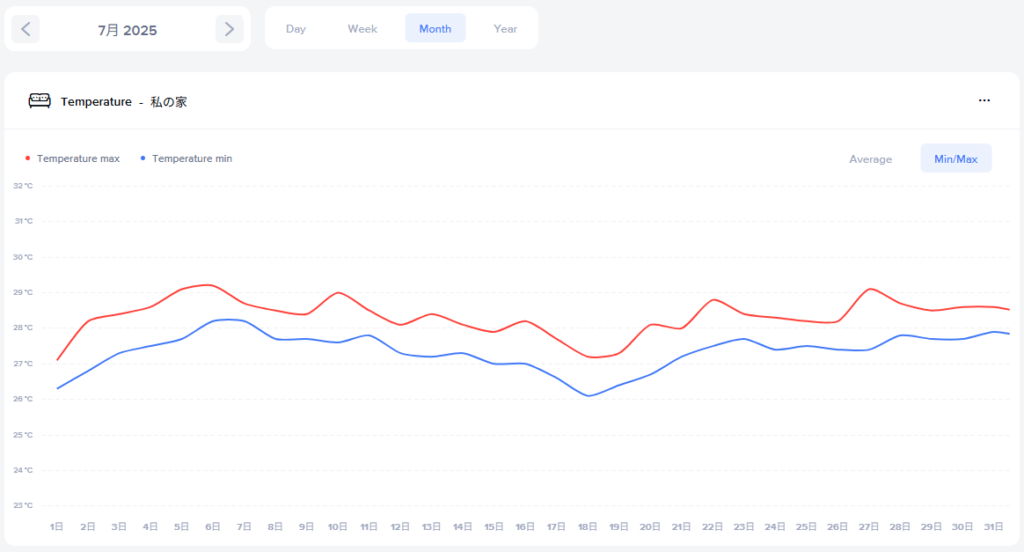1024x552 pixels.
Task: Switch to the Week view tab
Action: pos(362,29)
